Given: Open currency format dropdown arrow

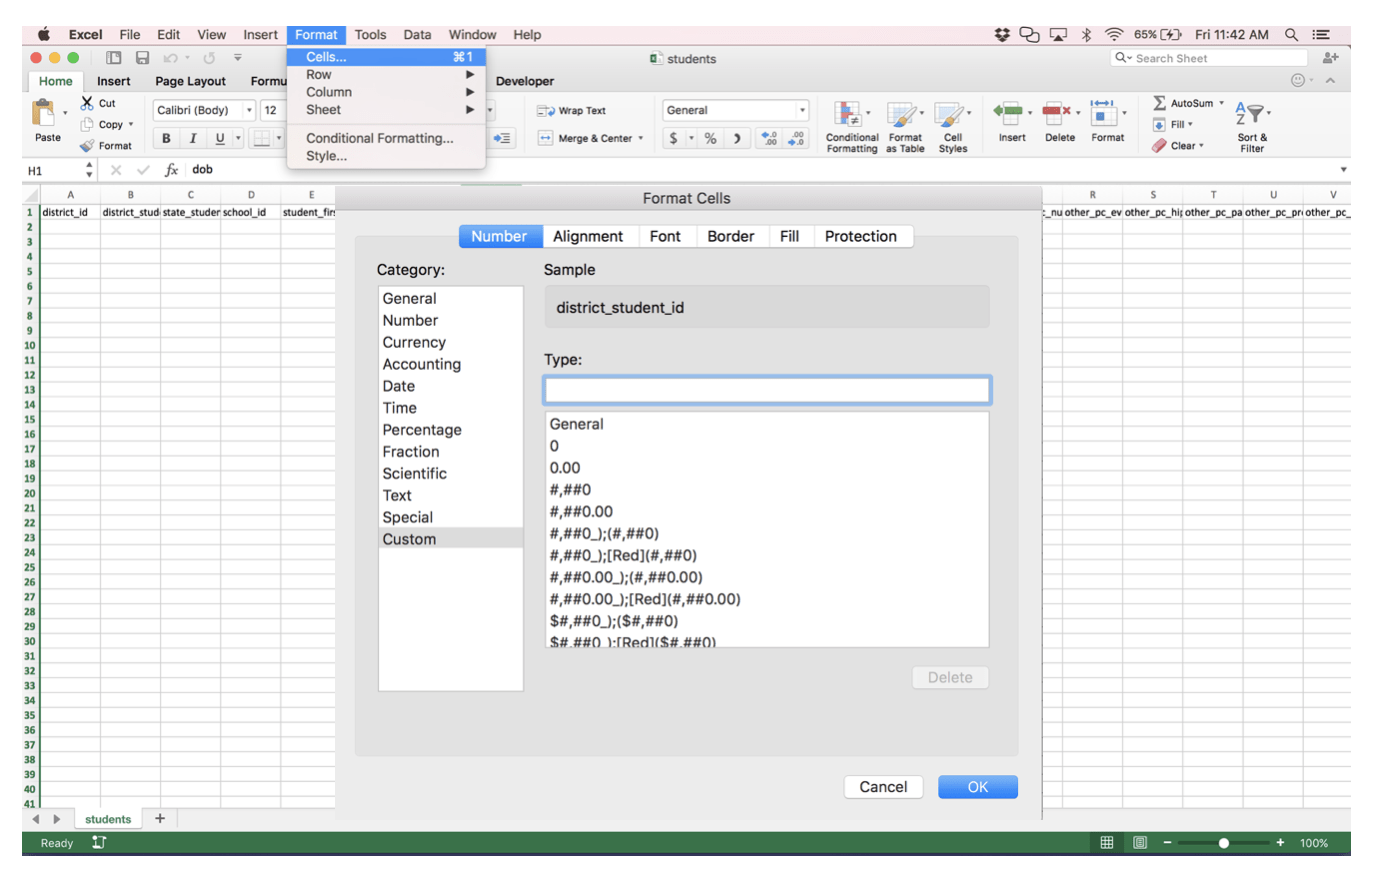Looking at the screenshot, I should pos(690,138).
